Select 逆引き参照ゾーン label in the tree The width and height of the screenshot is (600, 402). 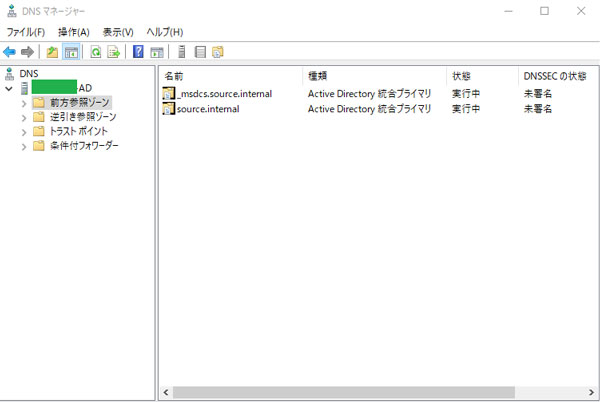[83, 117]
